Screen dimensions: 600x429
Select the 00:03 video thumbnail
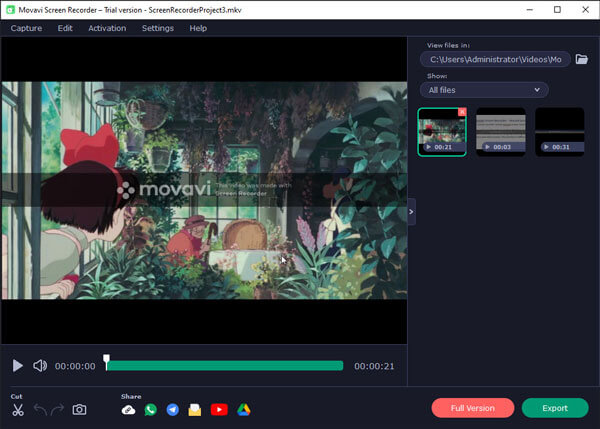click(x=501, y=132)
